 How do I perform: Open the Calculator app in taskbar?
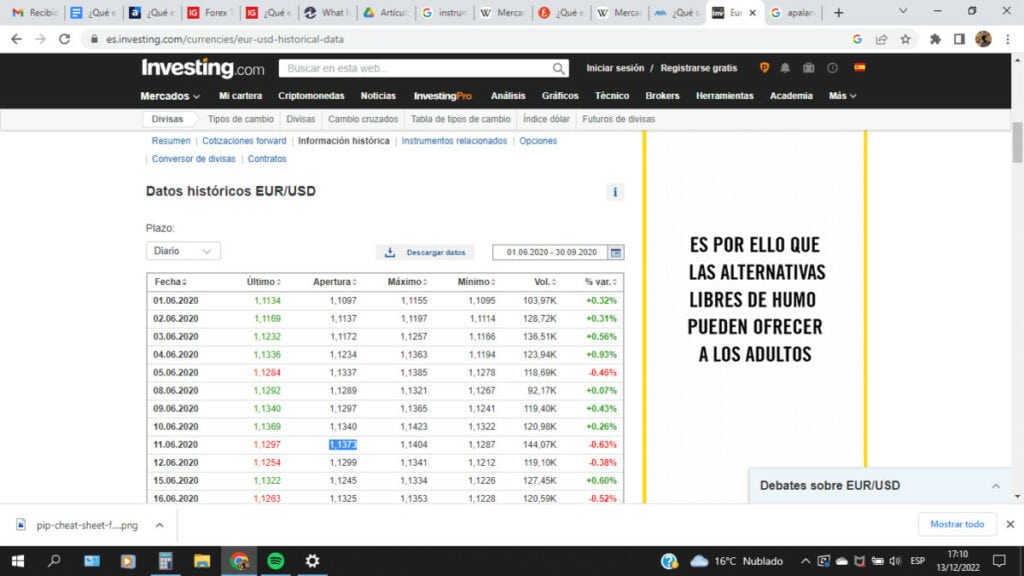165,561
